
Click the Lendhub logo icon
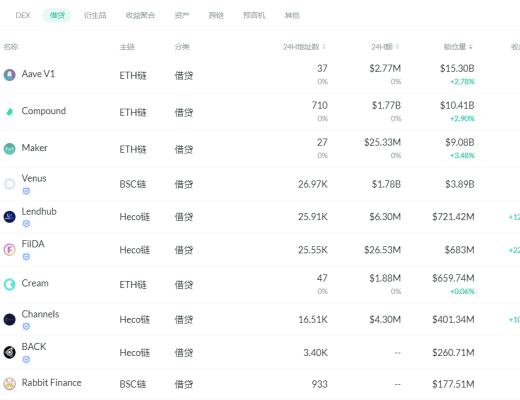(9, 217)
